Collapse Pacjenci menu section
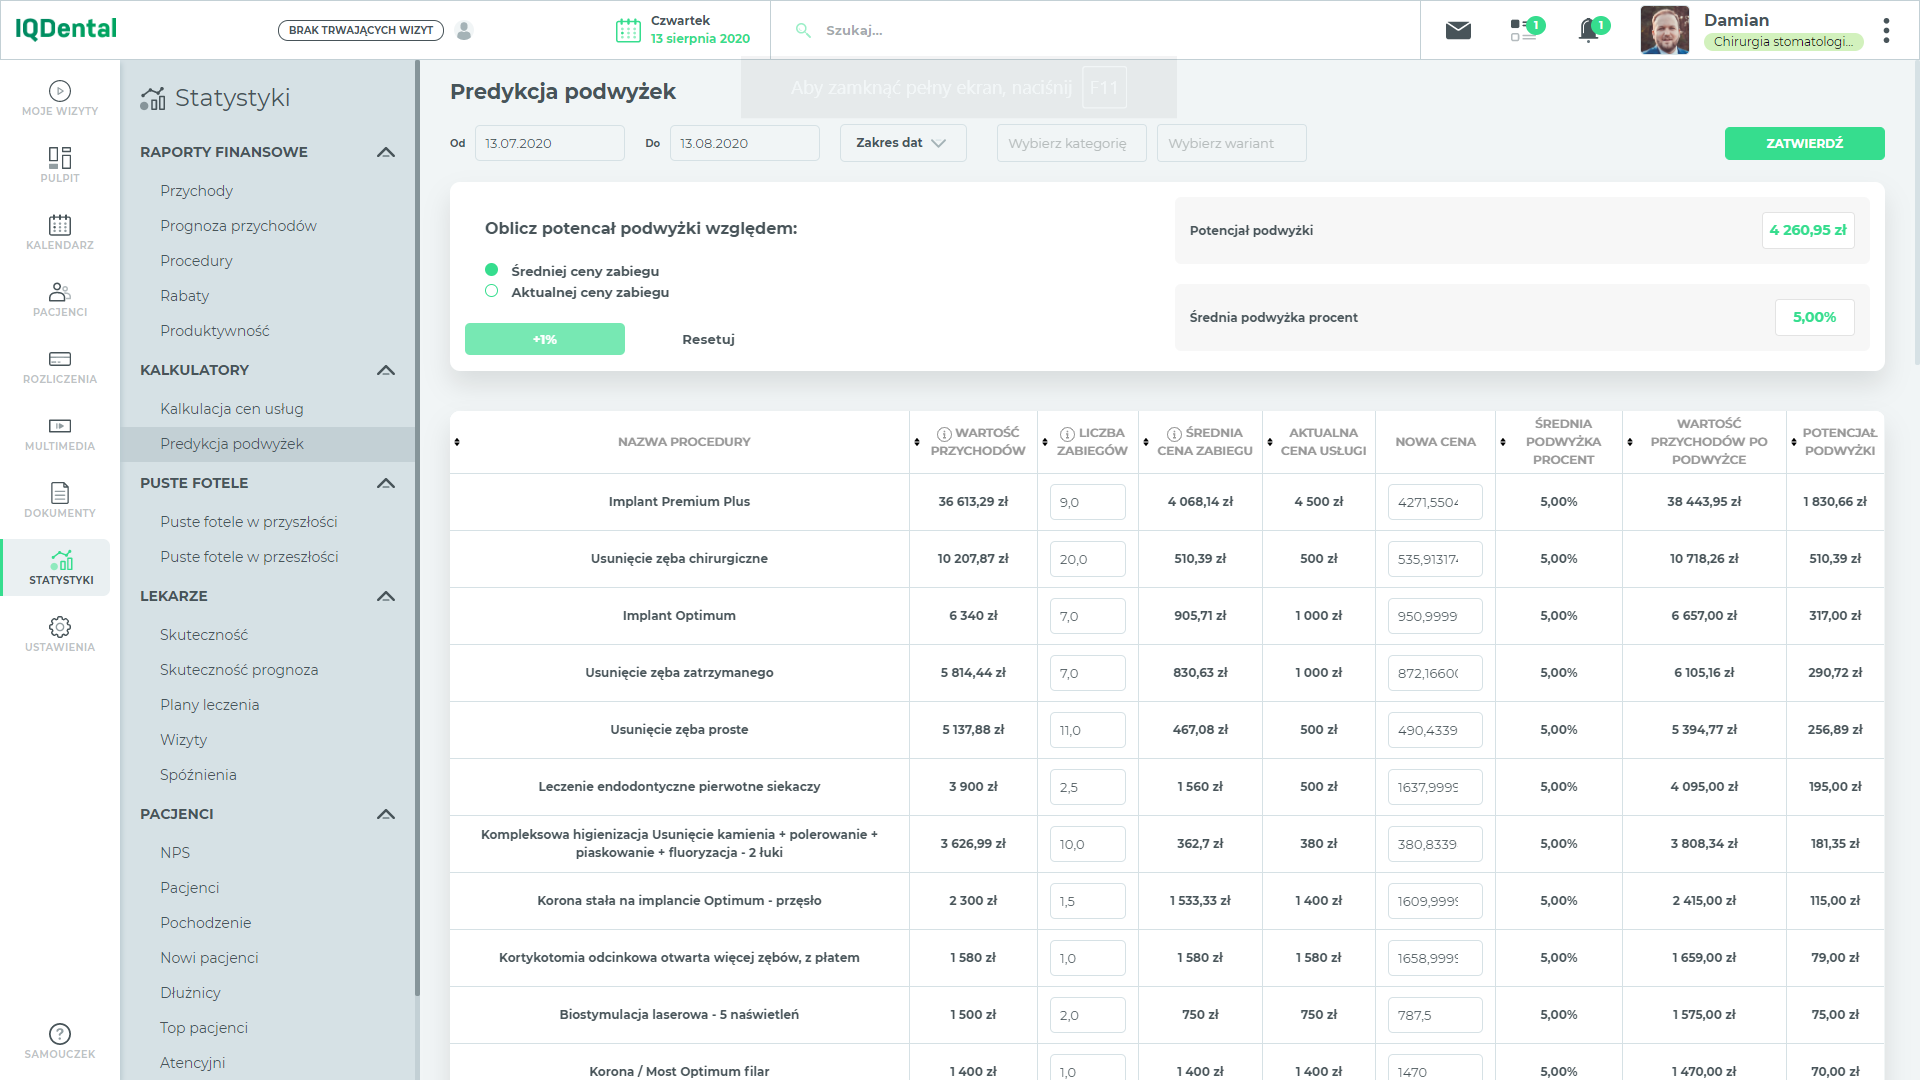The image size is (1920, 1080). pos(386,814)
